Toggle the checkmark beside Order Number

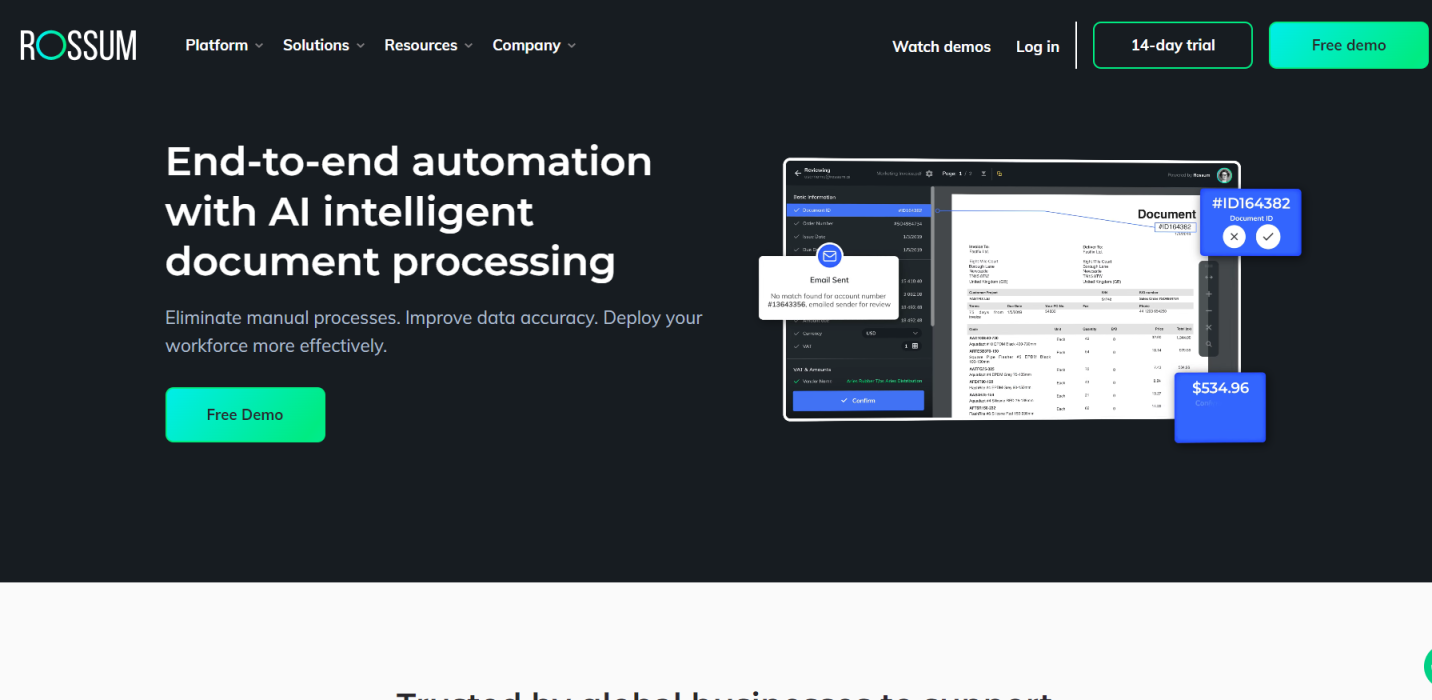796,223
